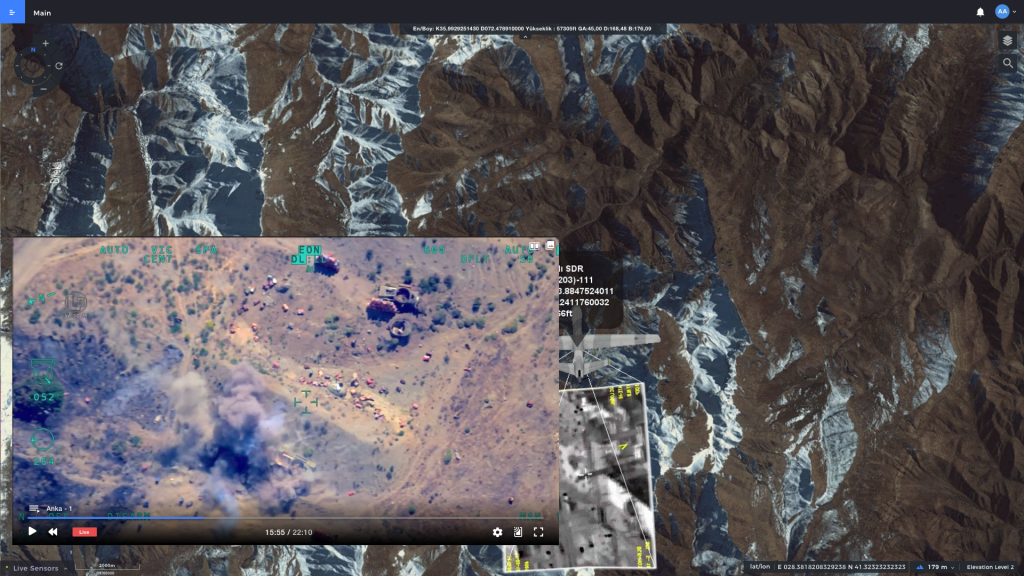Screen dimensions: 1024x576
Task: Click the map search magnifier icon
Action: [1007, 63]
